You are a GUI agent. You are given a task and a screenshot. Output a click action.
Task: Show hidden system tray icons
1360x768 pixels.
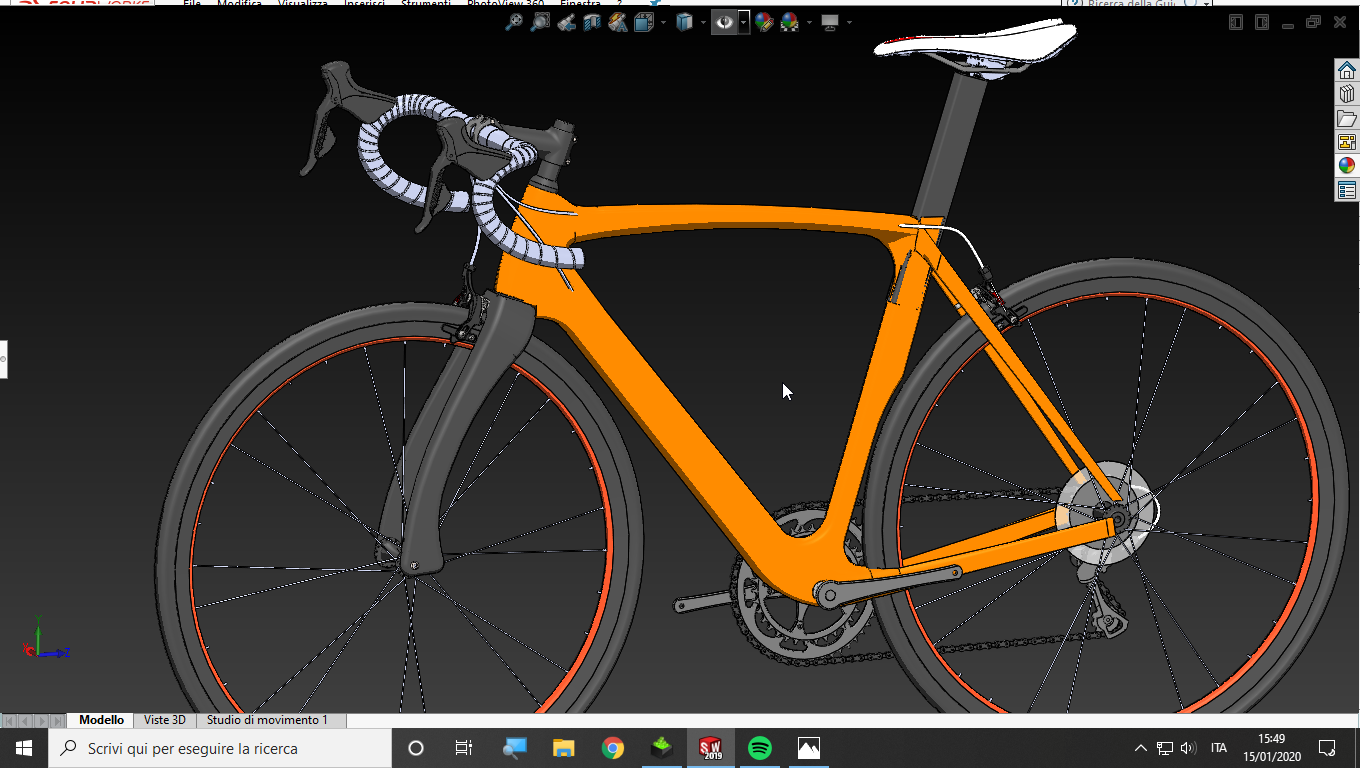point(1141,748)
